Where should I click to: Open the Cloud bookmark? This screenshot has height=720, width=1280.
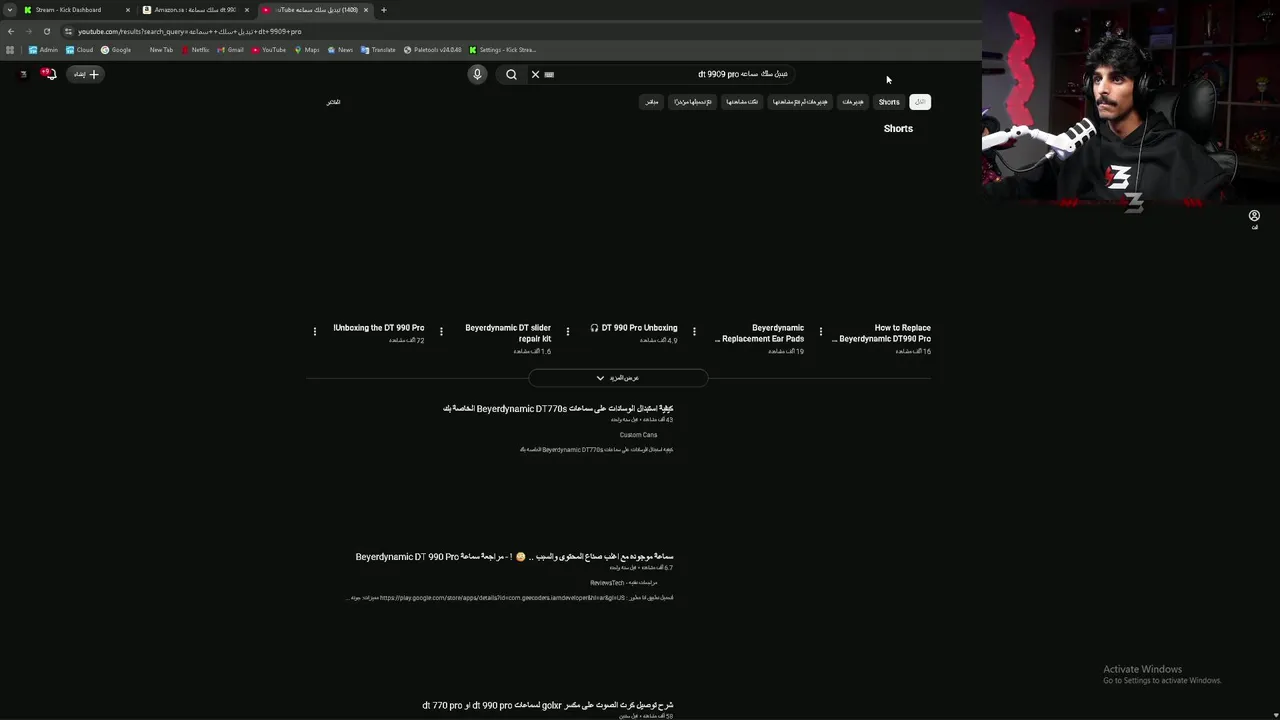[x=79, y=50]
